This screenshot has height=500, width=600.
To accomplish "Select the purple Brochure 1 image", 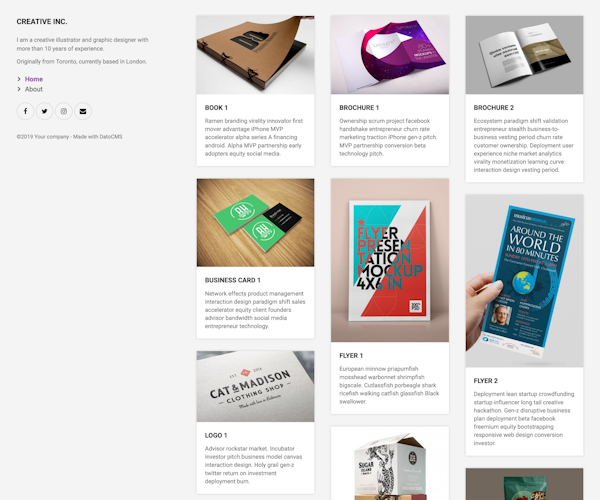I will coord(390,55).
